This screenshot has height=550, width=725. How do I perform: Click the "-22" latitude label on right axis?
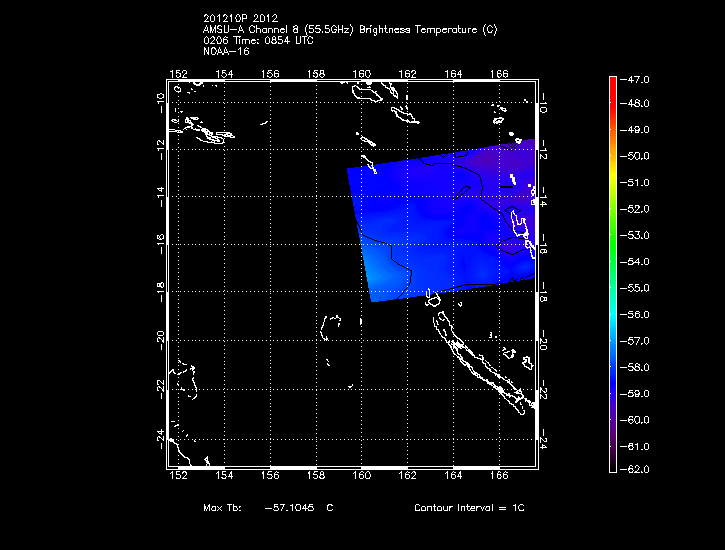pos(544,390)
